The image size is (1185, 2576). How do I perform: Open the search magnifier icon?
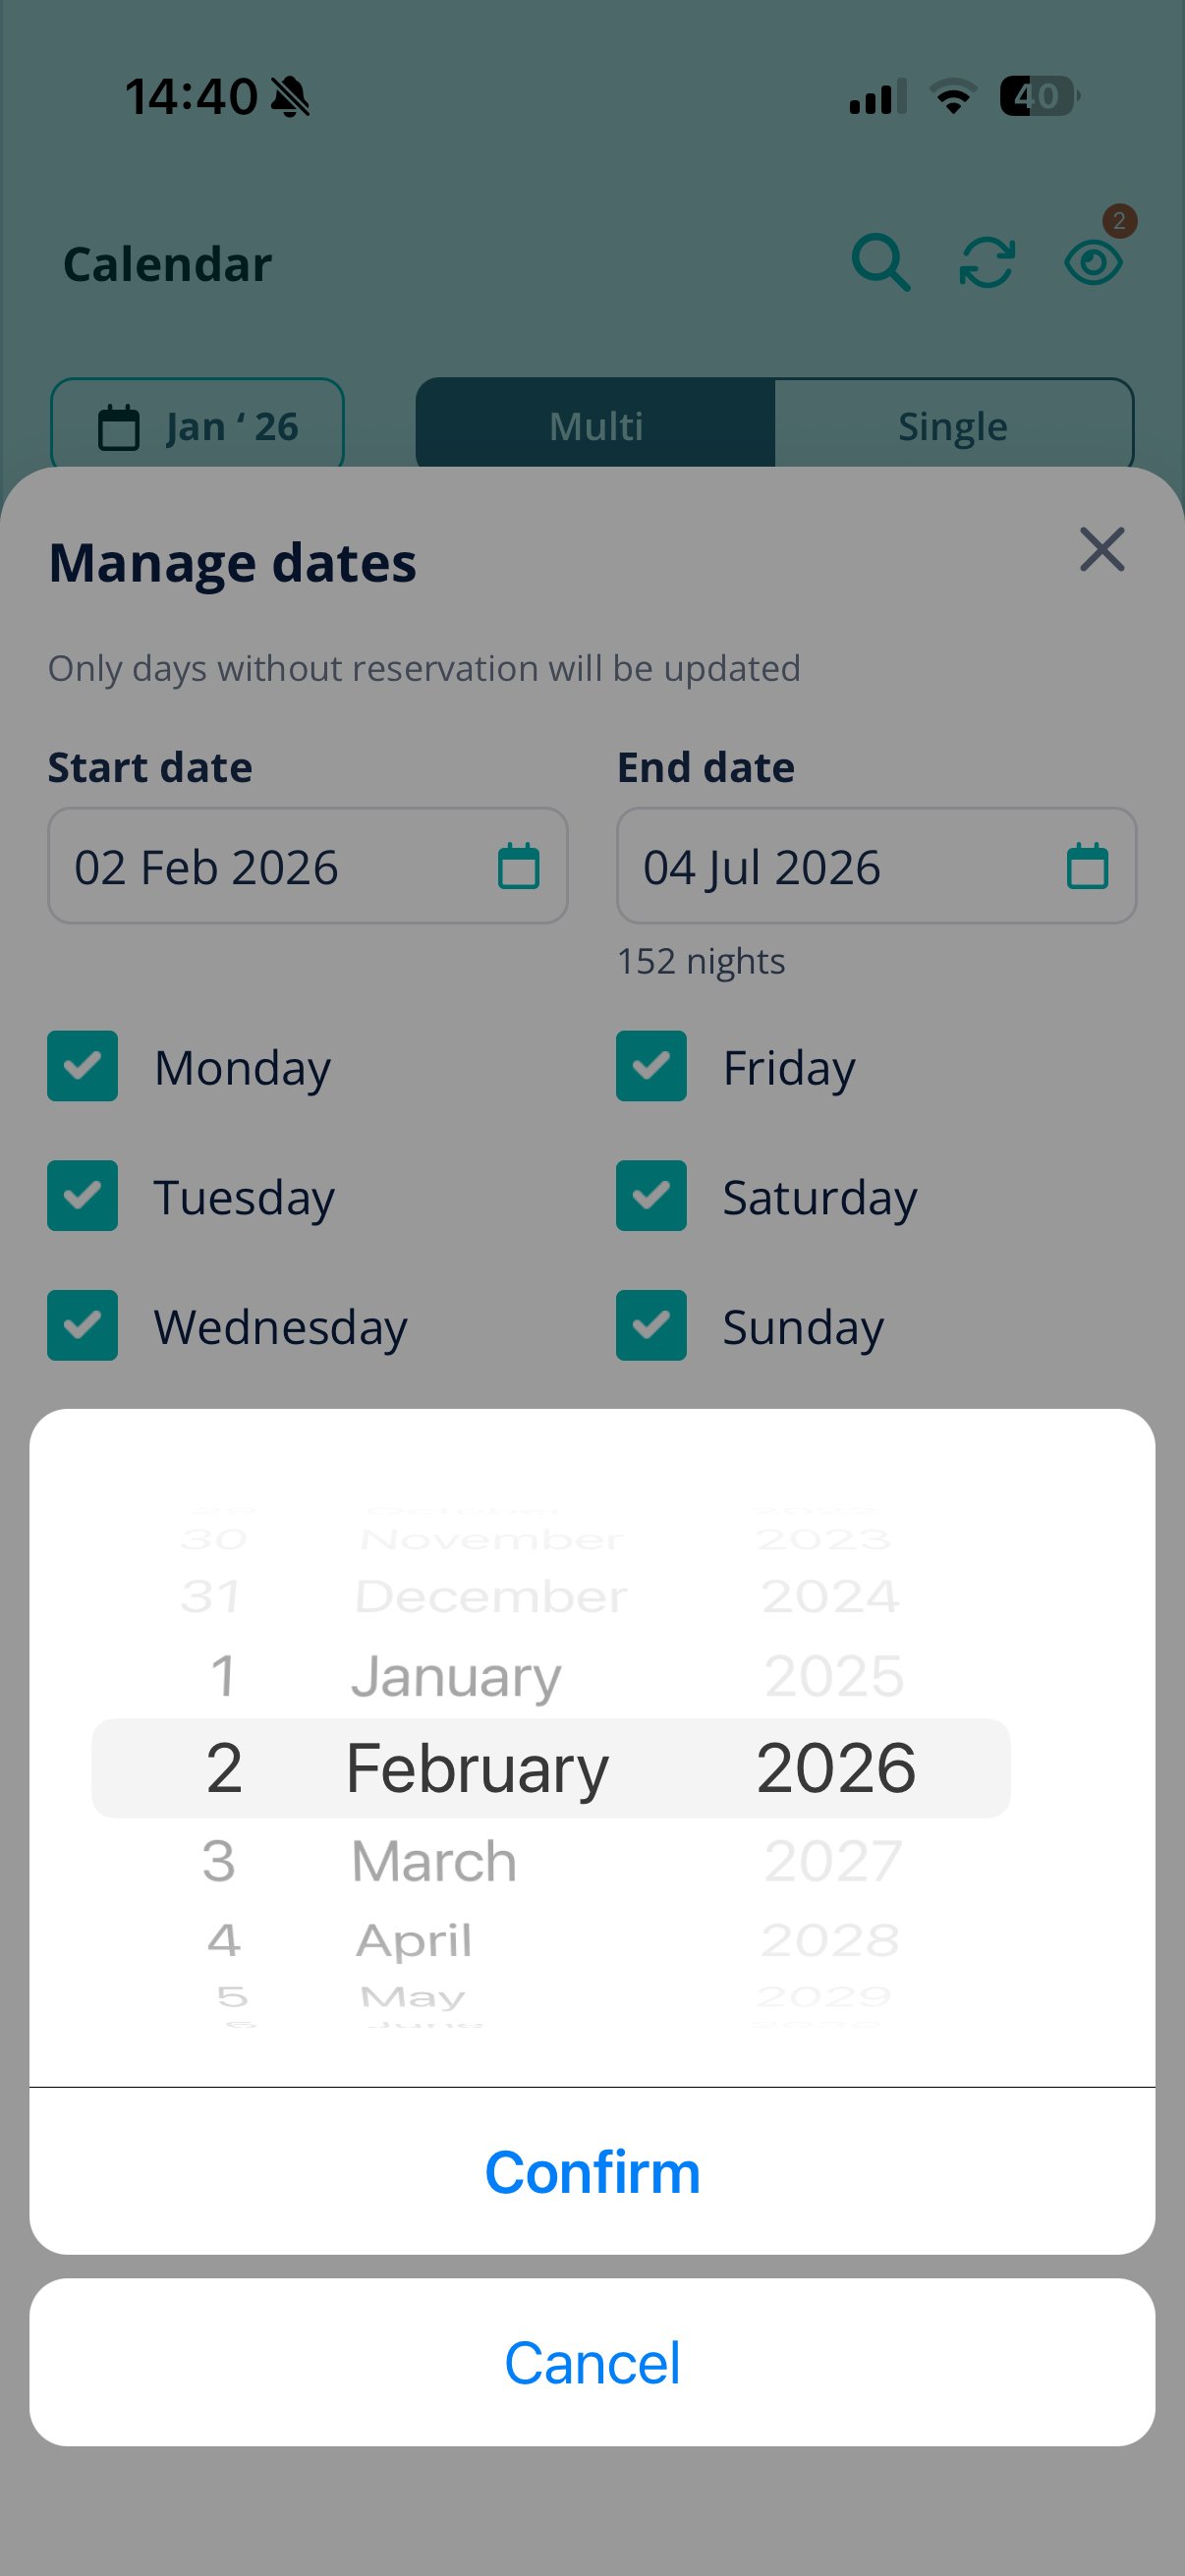[x=880, y=263]
